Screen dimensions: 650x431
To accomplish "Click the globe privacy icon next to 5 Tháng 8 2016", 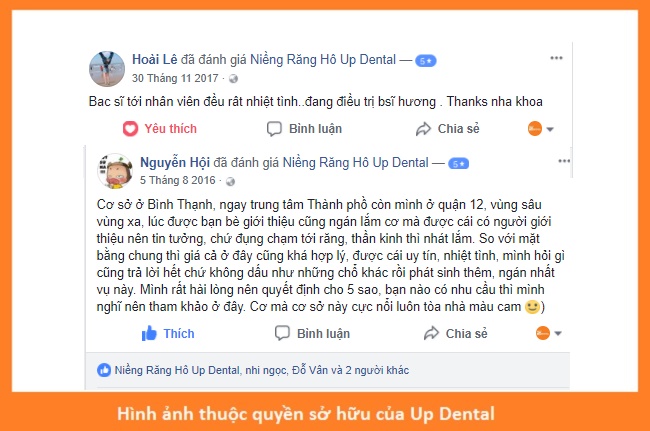I will coord(230,181).
